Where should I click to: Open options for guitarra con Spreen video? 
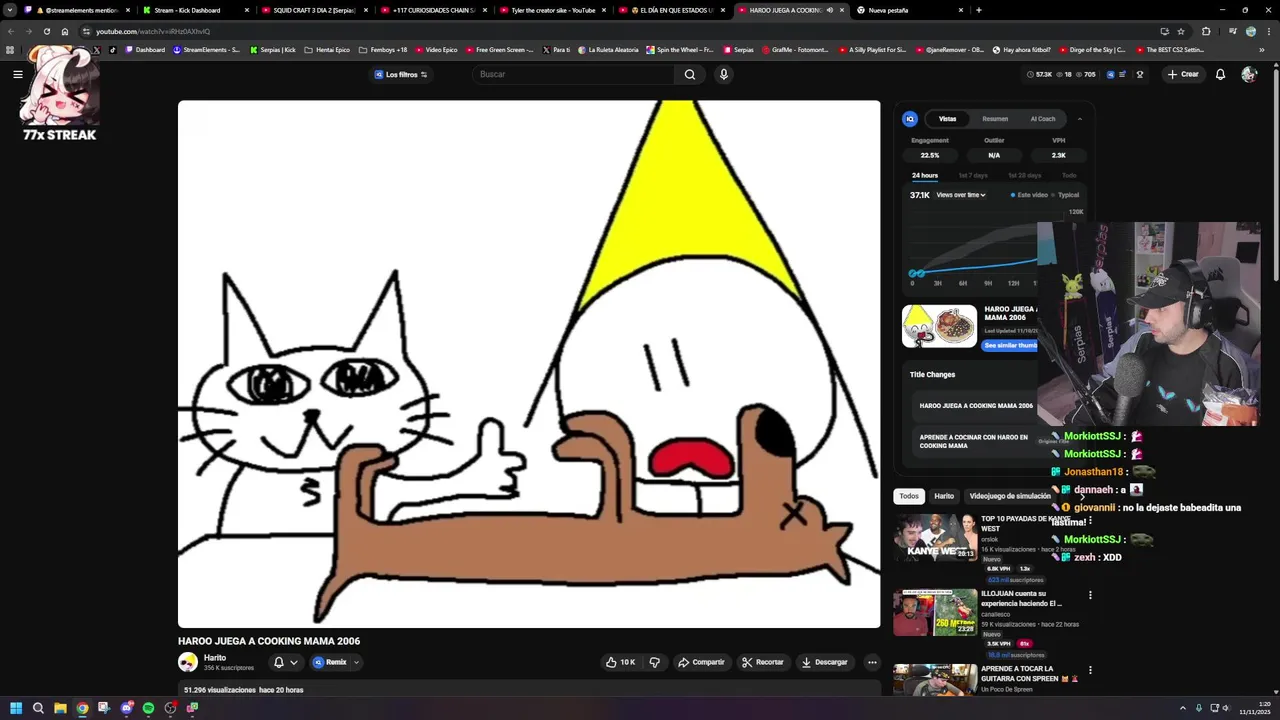(x=1090, y=670)
